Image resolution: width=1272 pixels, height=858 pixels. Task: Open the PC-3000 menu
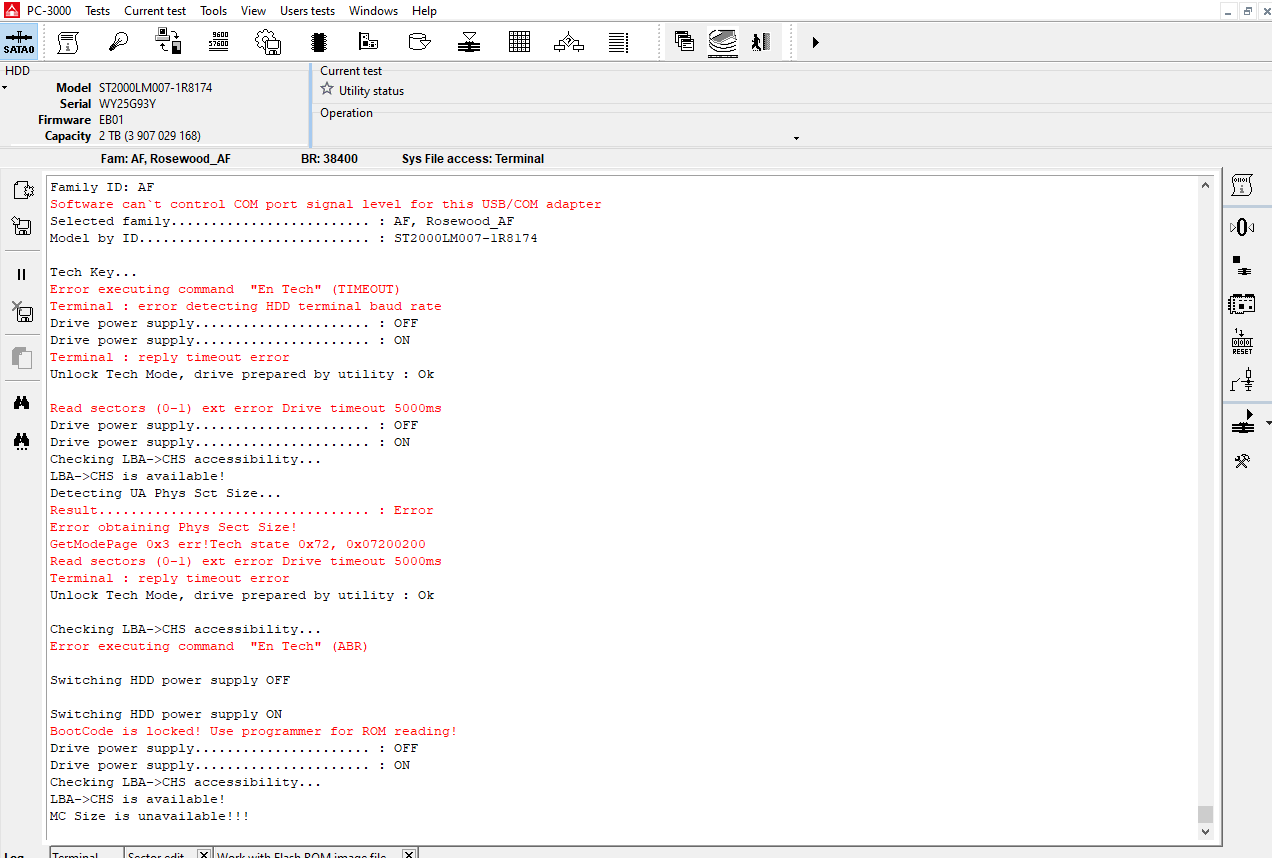(49, 11)
